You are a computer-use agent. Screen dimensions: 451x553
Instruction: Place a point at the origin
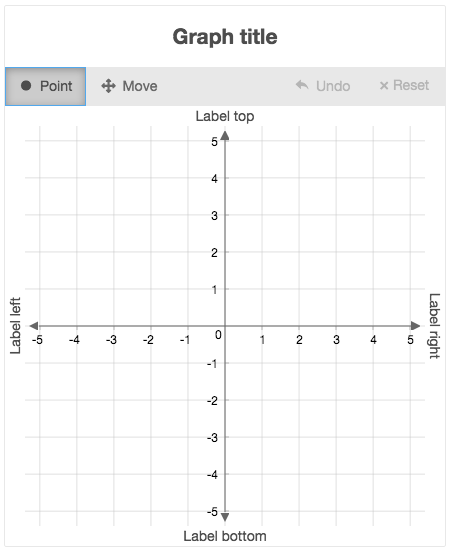pyautogui.click(x=225, y=326)
